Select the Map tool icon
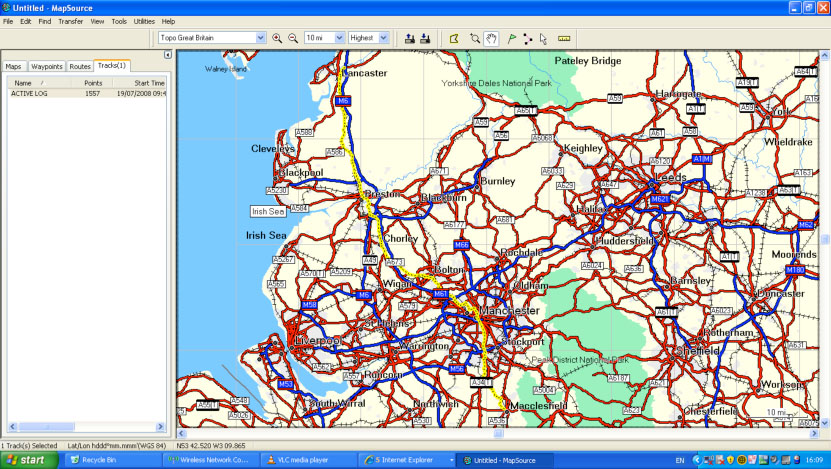Viewport: 831px width, 469px height. (454, 38)
